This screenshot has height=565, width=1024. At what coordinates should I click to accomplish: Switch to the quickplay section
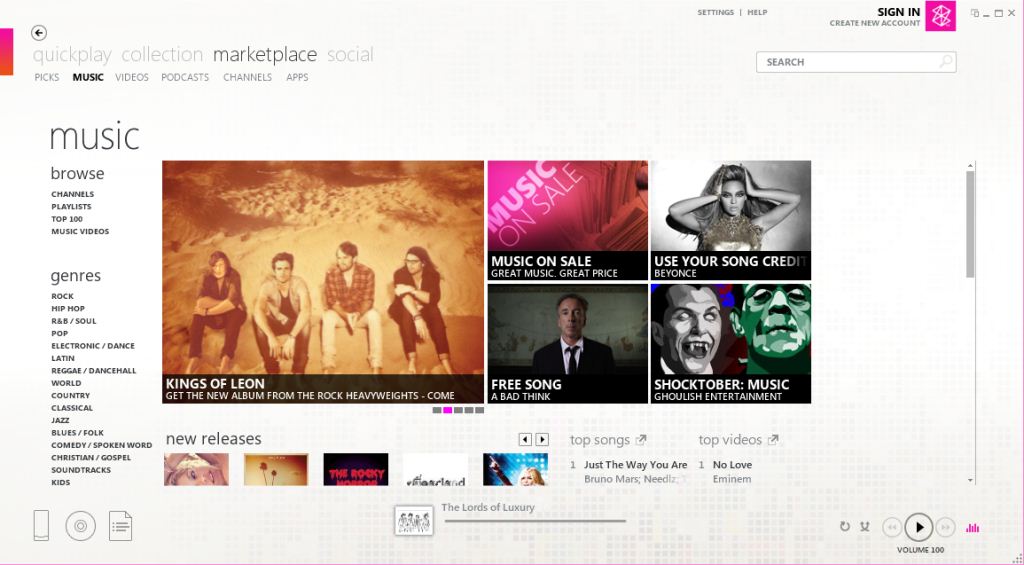pyautogui.click(x=72, y=55)
